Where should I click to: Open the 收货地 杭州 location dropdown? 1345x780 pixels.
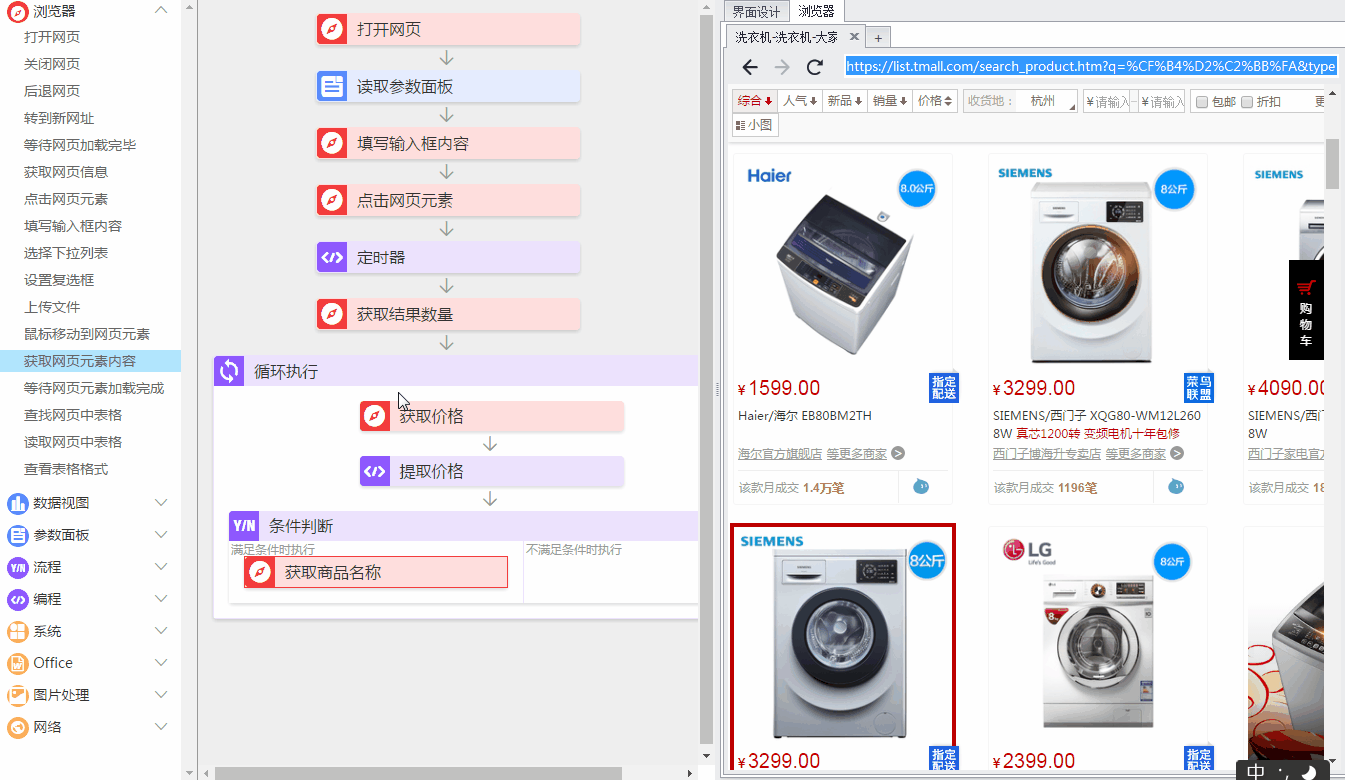[1048, 101]
